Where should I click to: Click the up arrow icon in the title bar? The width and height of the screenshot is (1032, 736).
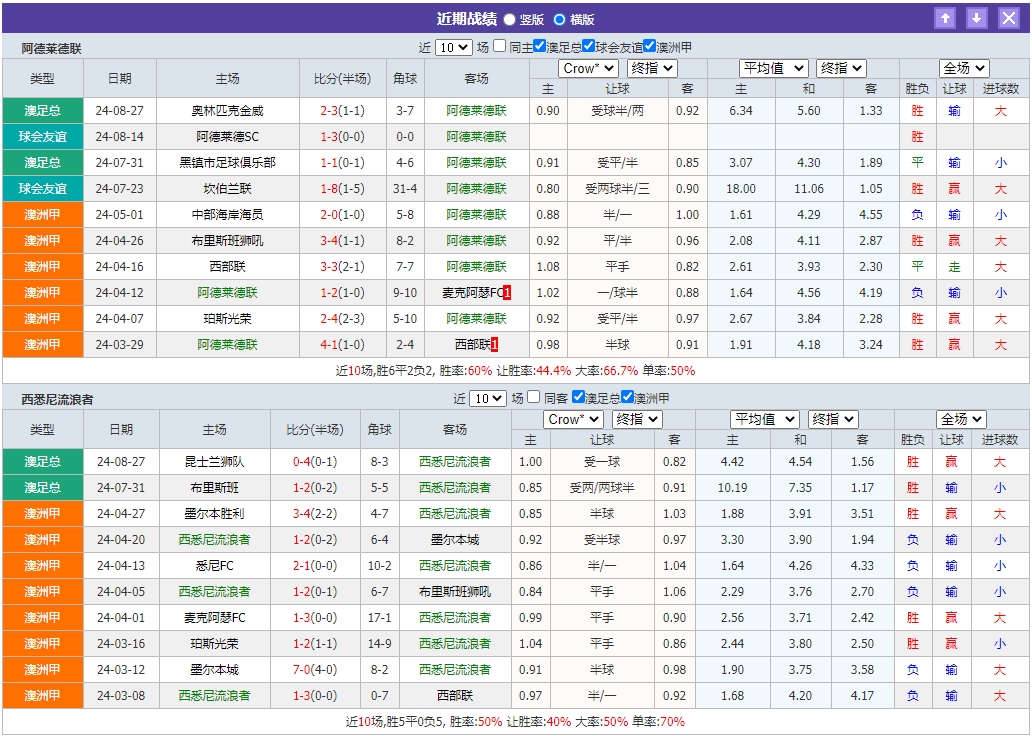[x=945, y=17]
